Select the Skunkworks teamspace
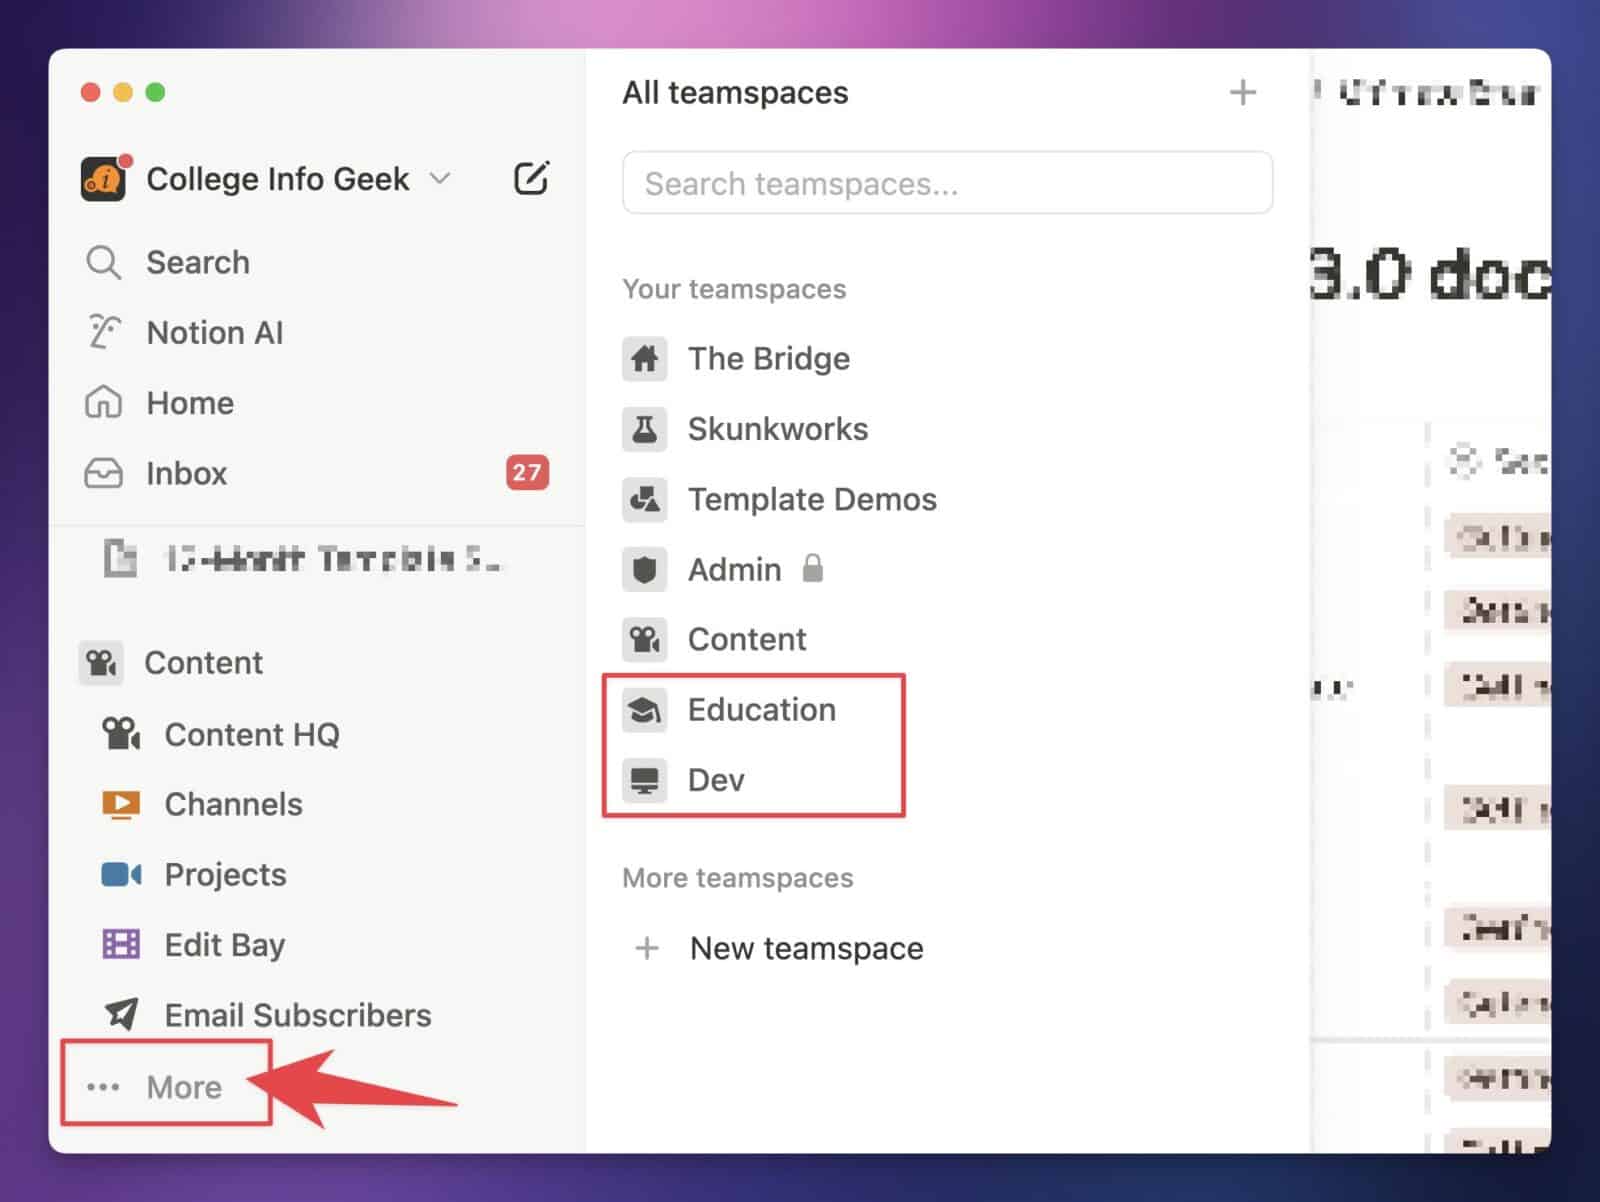1600x1202 pixels. click(x=777, y=429)
